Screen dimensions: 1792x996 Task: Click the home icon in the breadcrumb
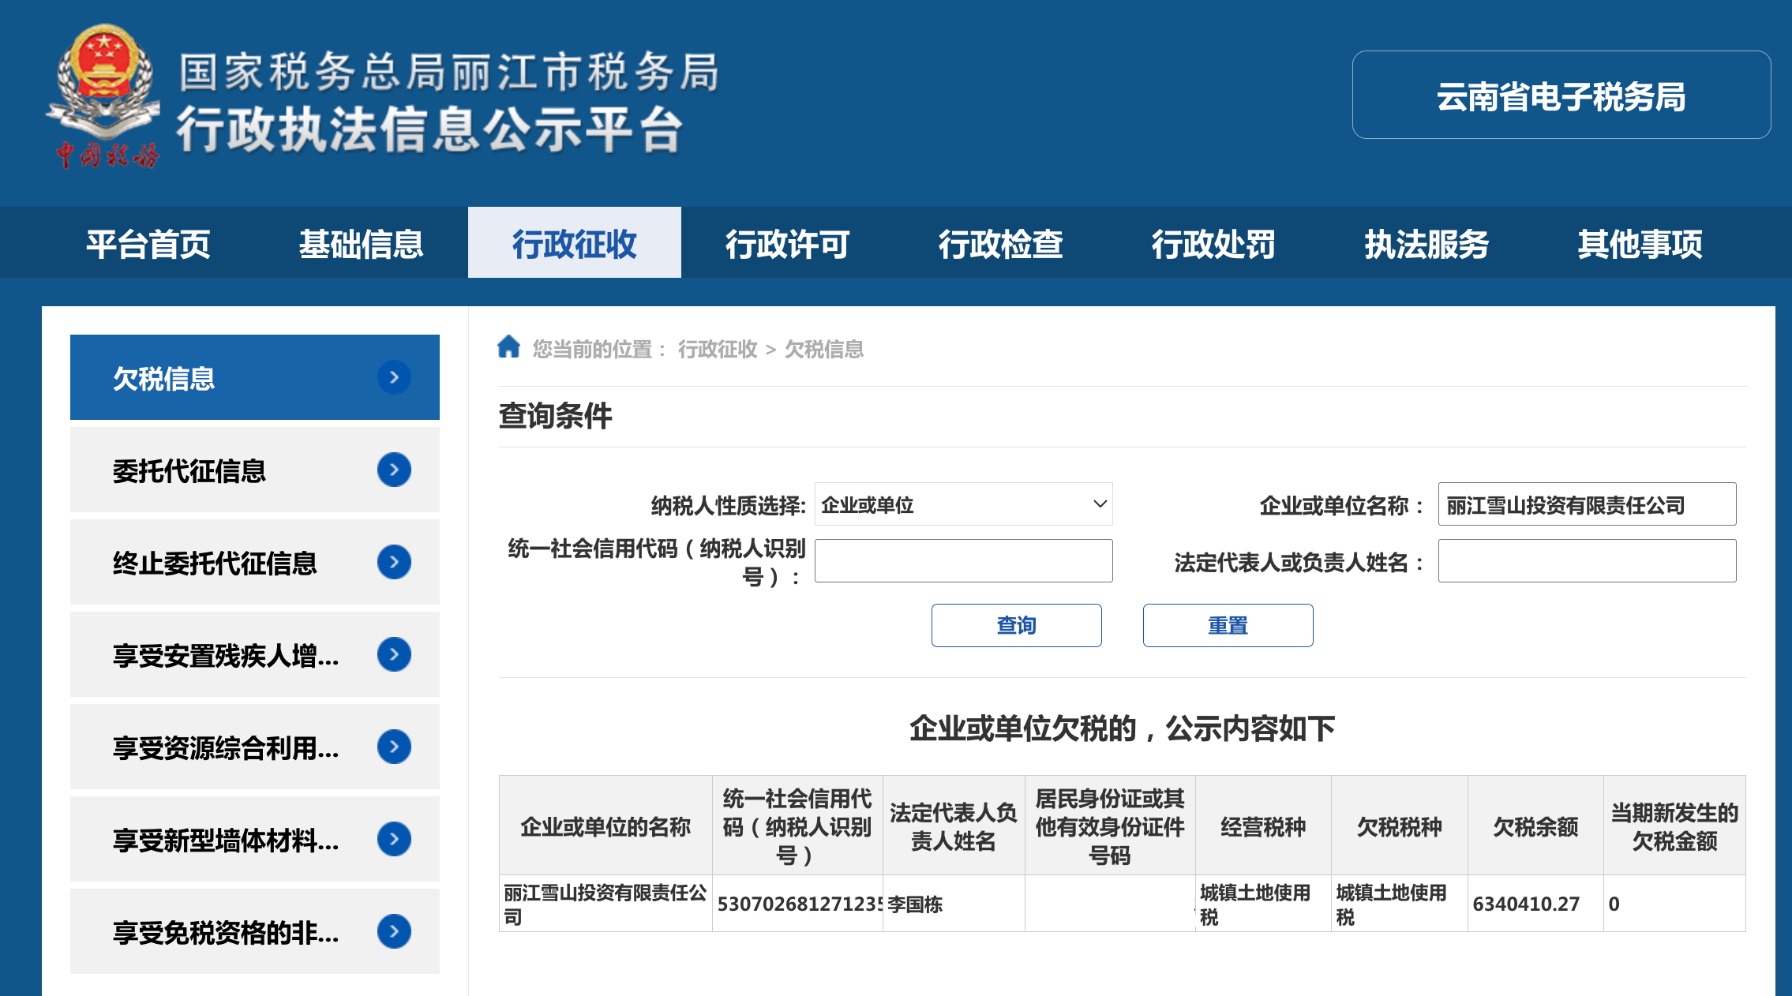[508, 347]
